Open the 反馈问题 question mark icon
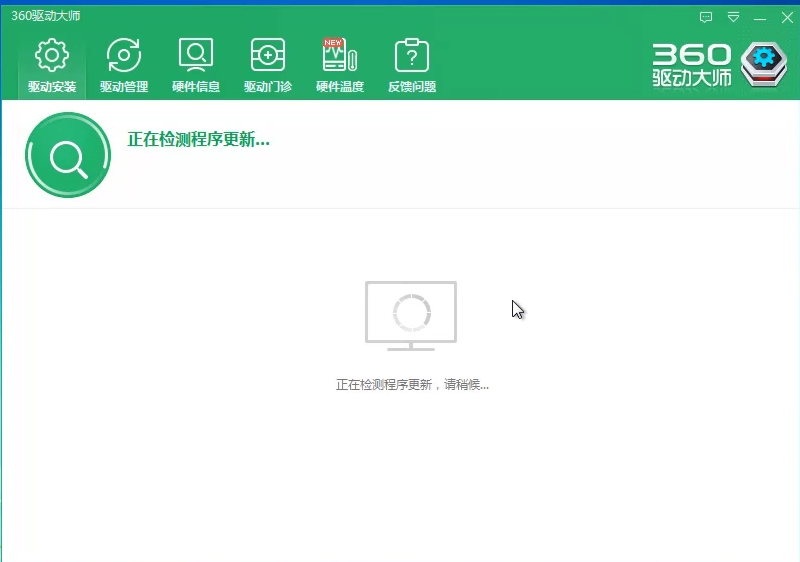800x562 pixels. point(412,55)
